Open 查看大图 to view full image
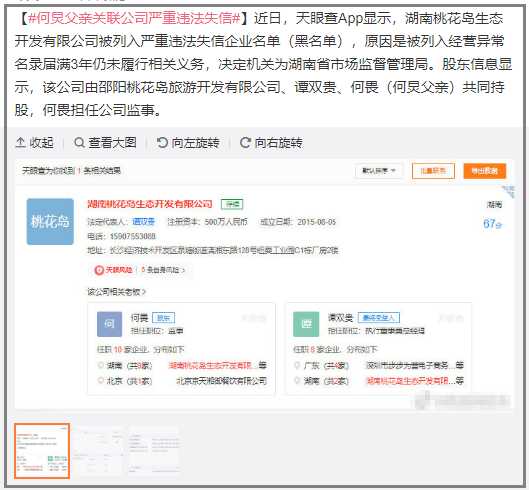This screenshot has height=490, width=529. pyautogui.click(x=105, y=143)
